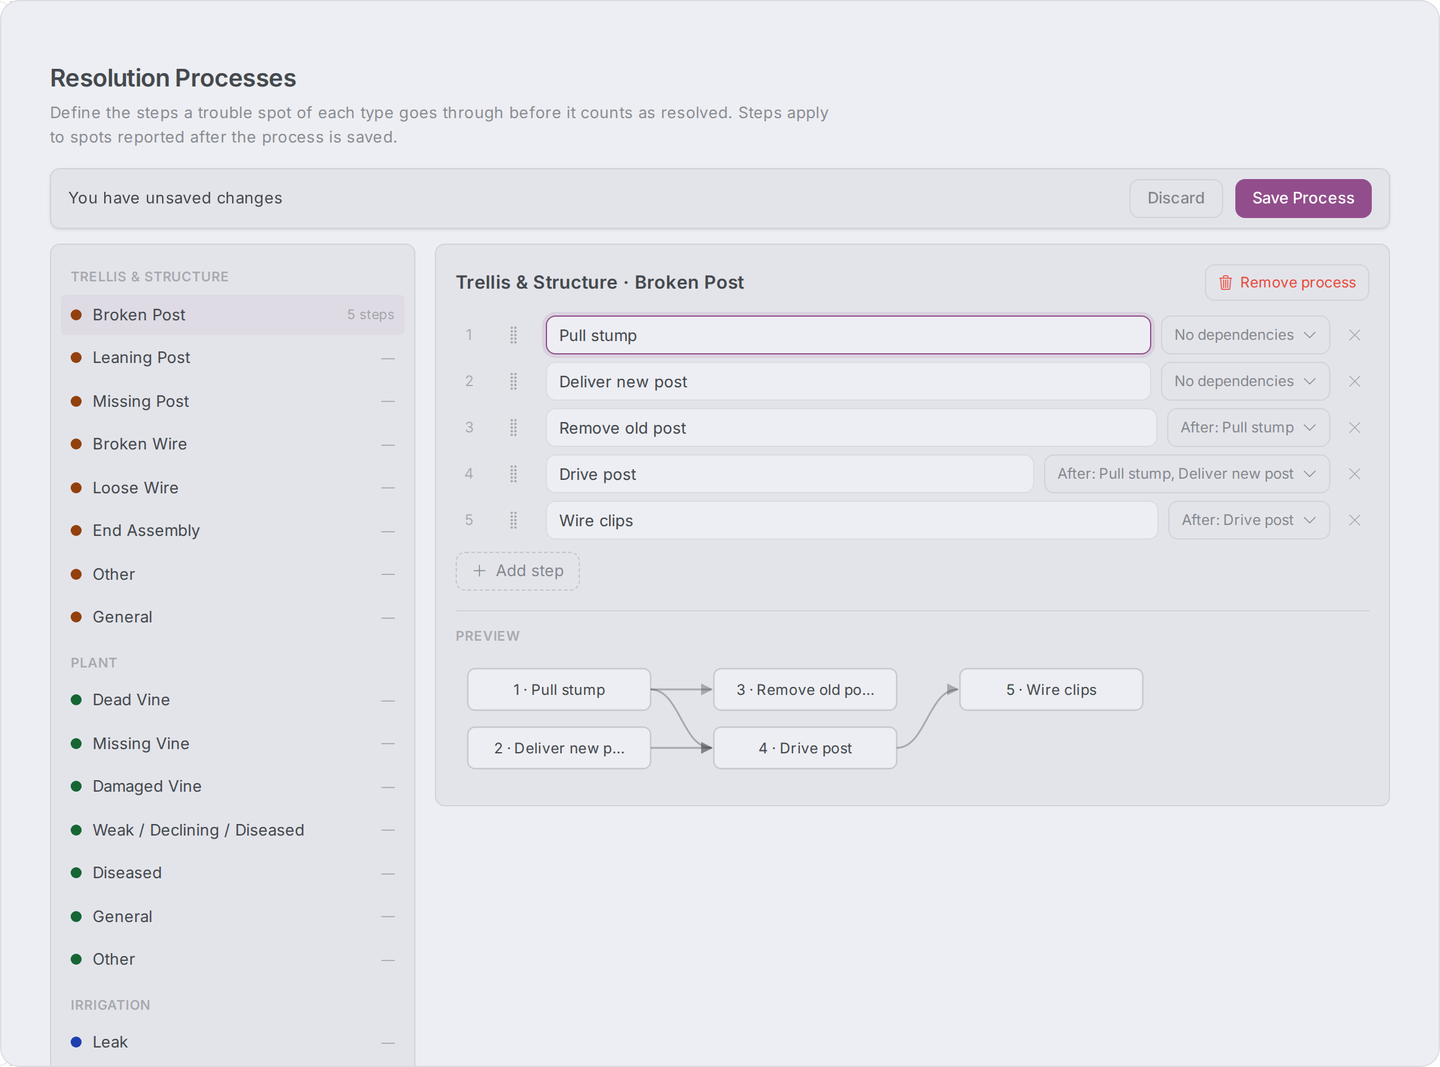Grab the drag handle for Drive post
Screen dimensions: 1440x1067
click(x=513, y=474)
